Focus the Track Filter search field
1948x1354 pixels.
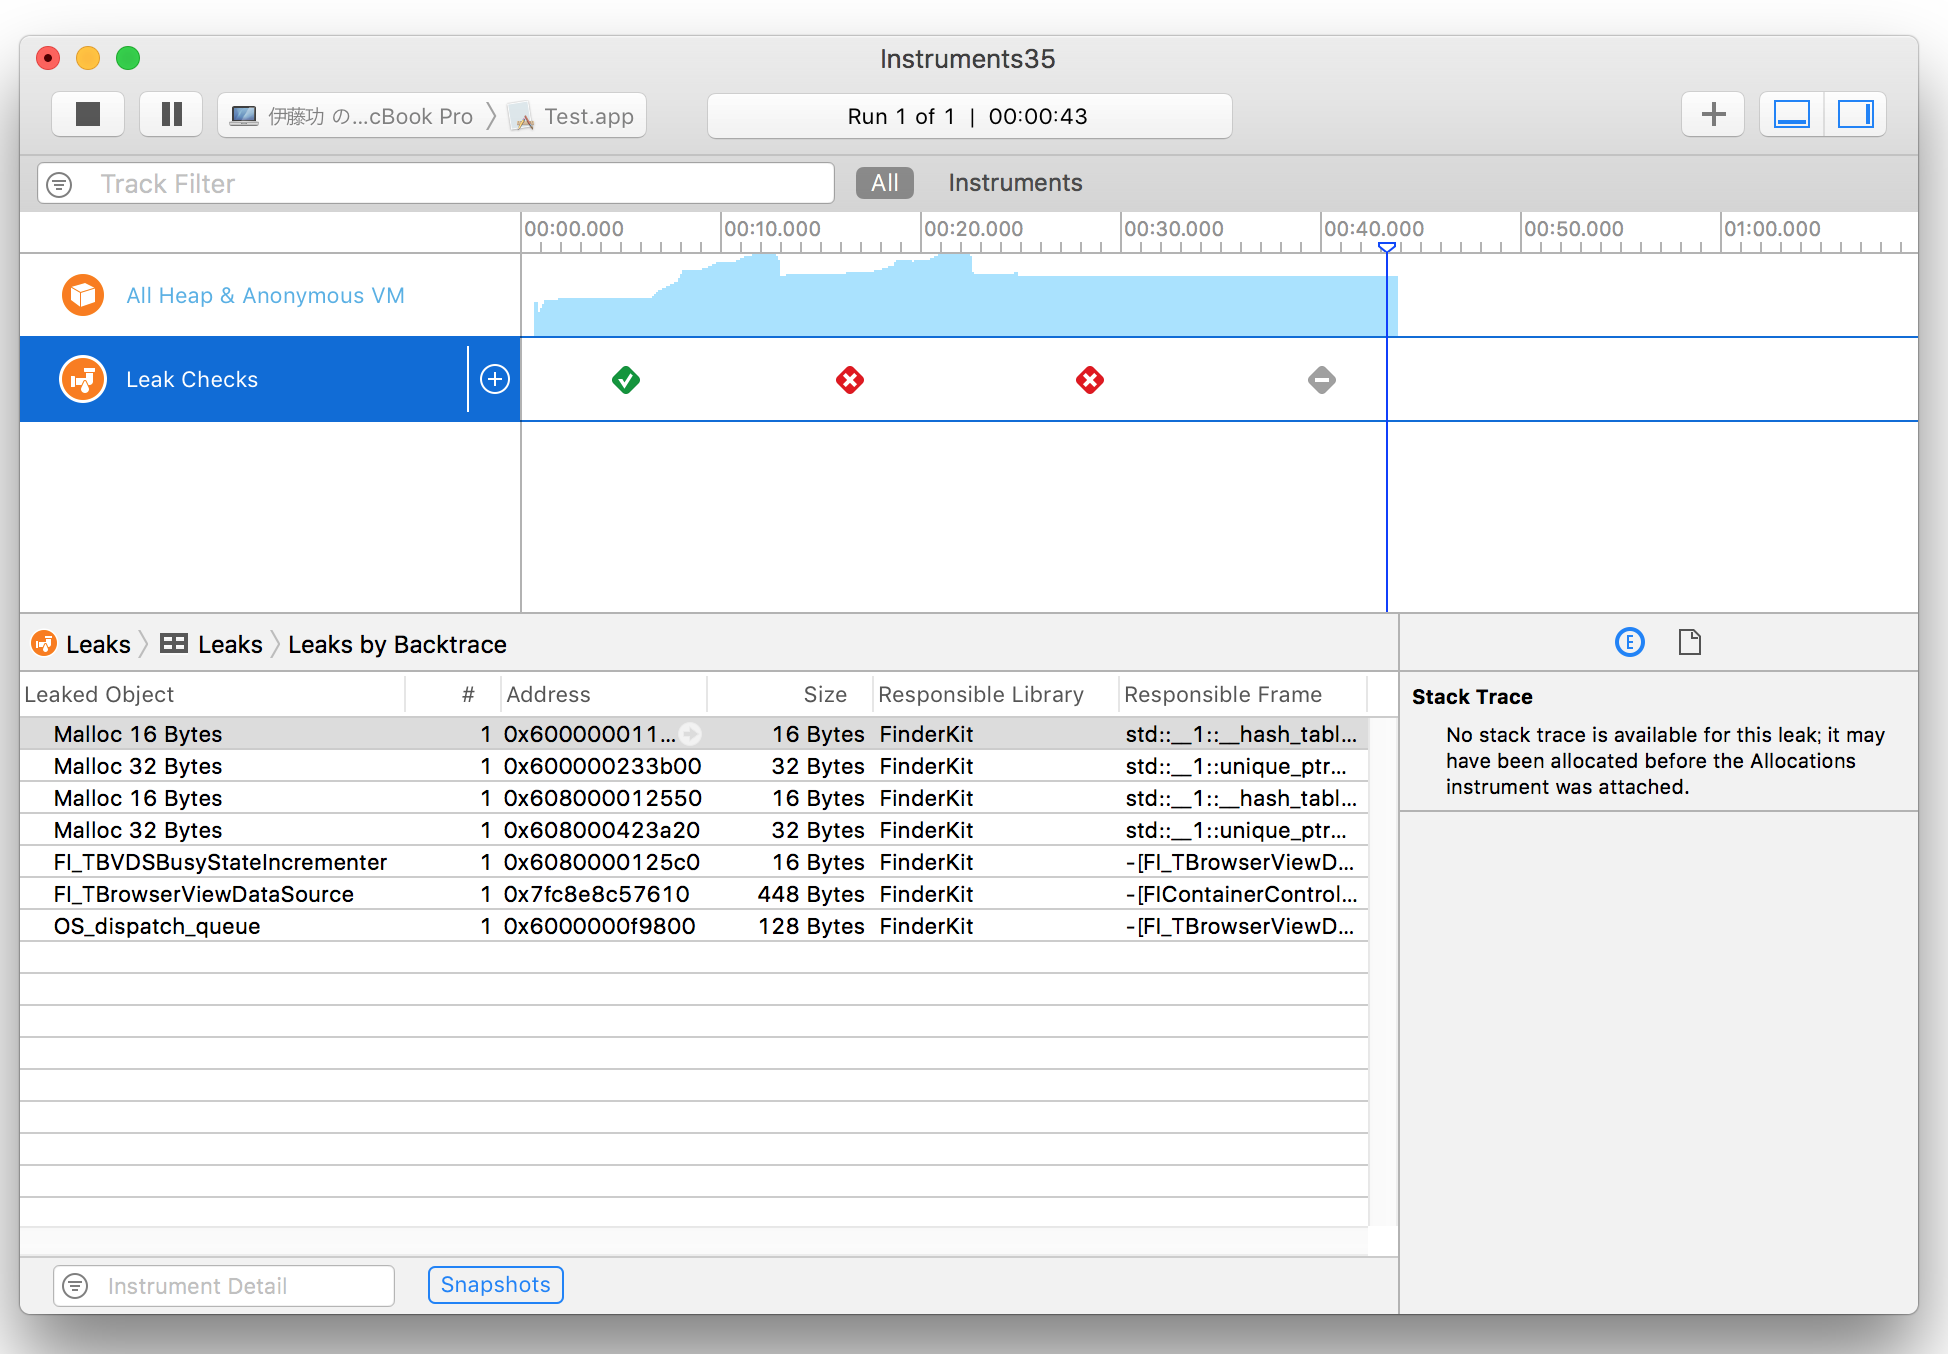pos(436,184)
